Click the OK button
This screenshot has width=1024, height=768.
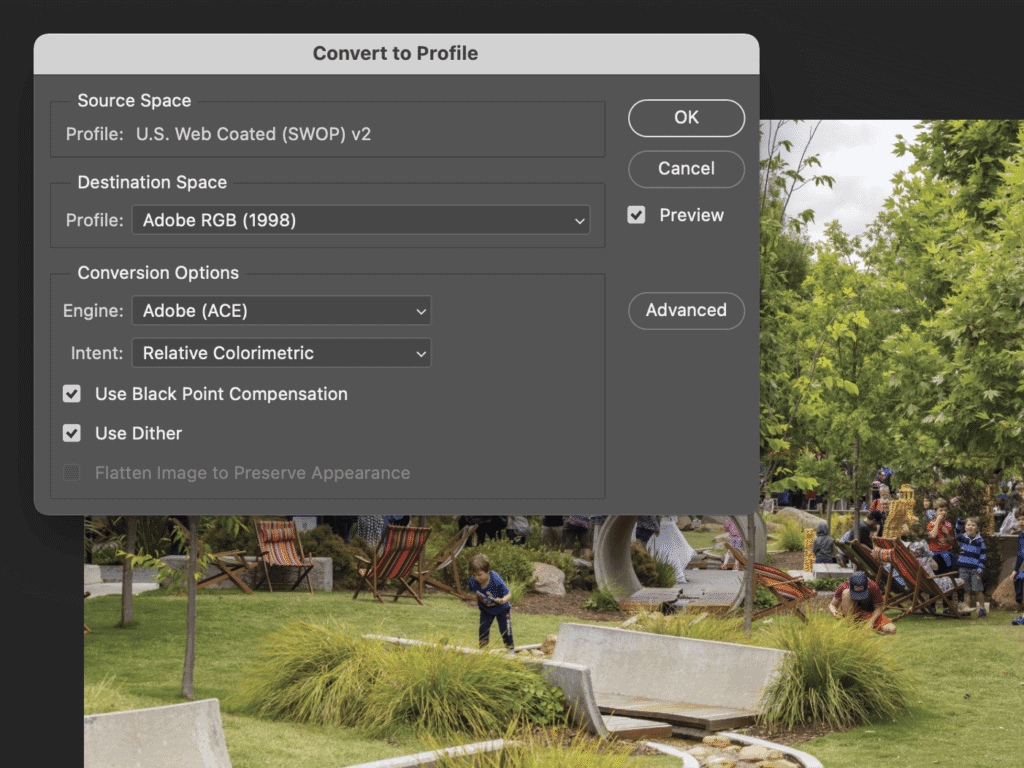(686, 118)
